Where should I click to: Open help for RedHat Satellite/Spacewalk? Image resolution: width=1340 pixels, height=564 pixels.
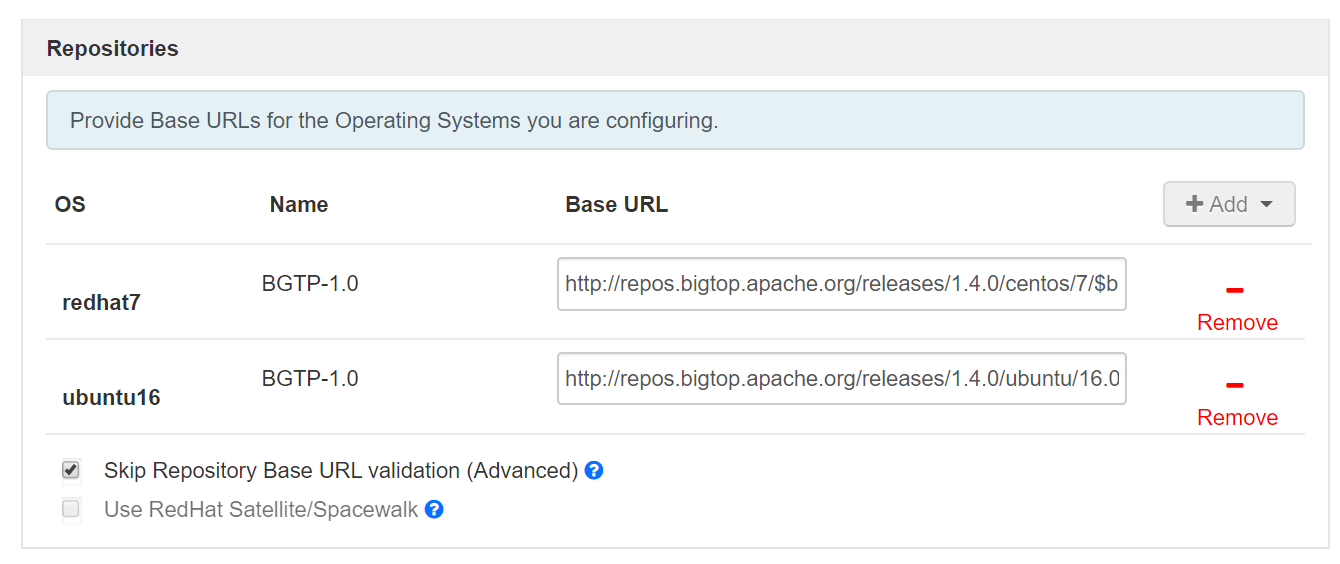pos(434,510)
